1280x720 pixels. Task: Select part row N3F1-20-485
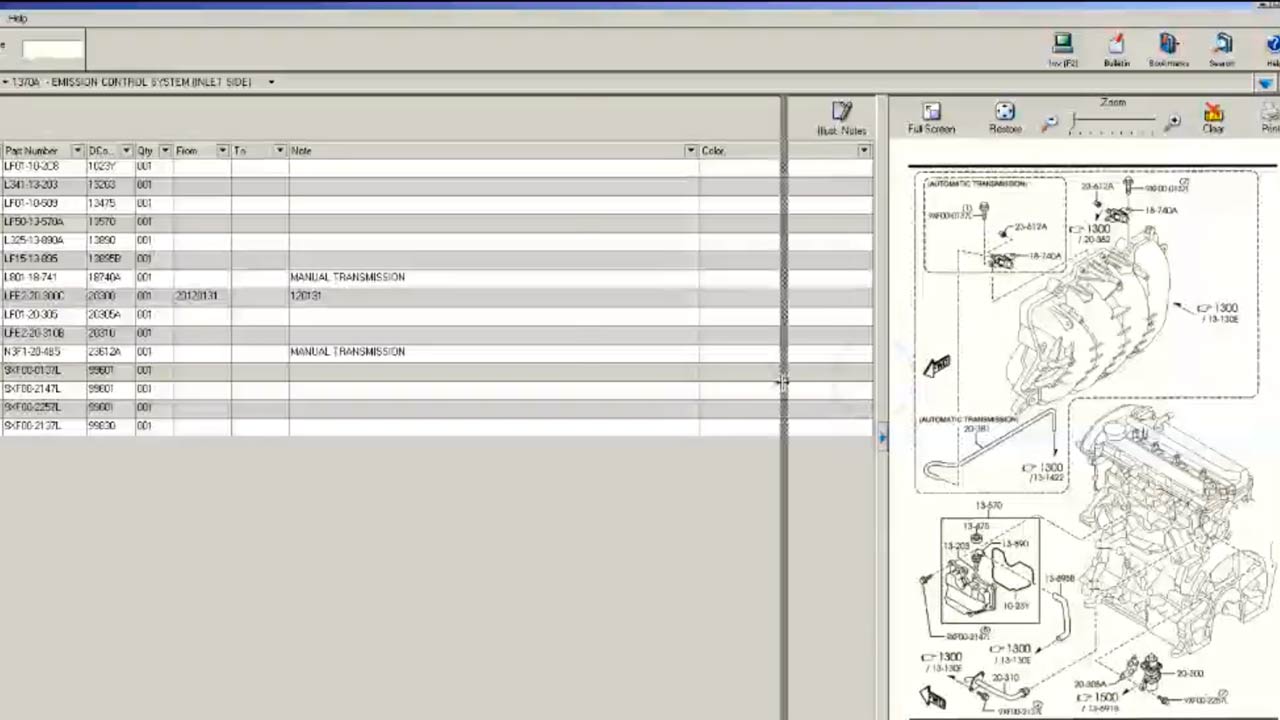[436, 351]
